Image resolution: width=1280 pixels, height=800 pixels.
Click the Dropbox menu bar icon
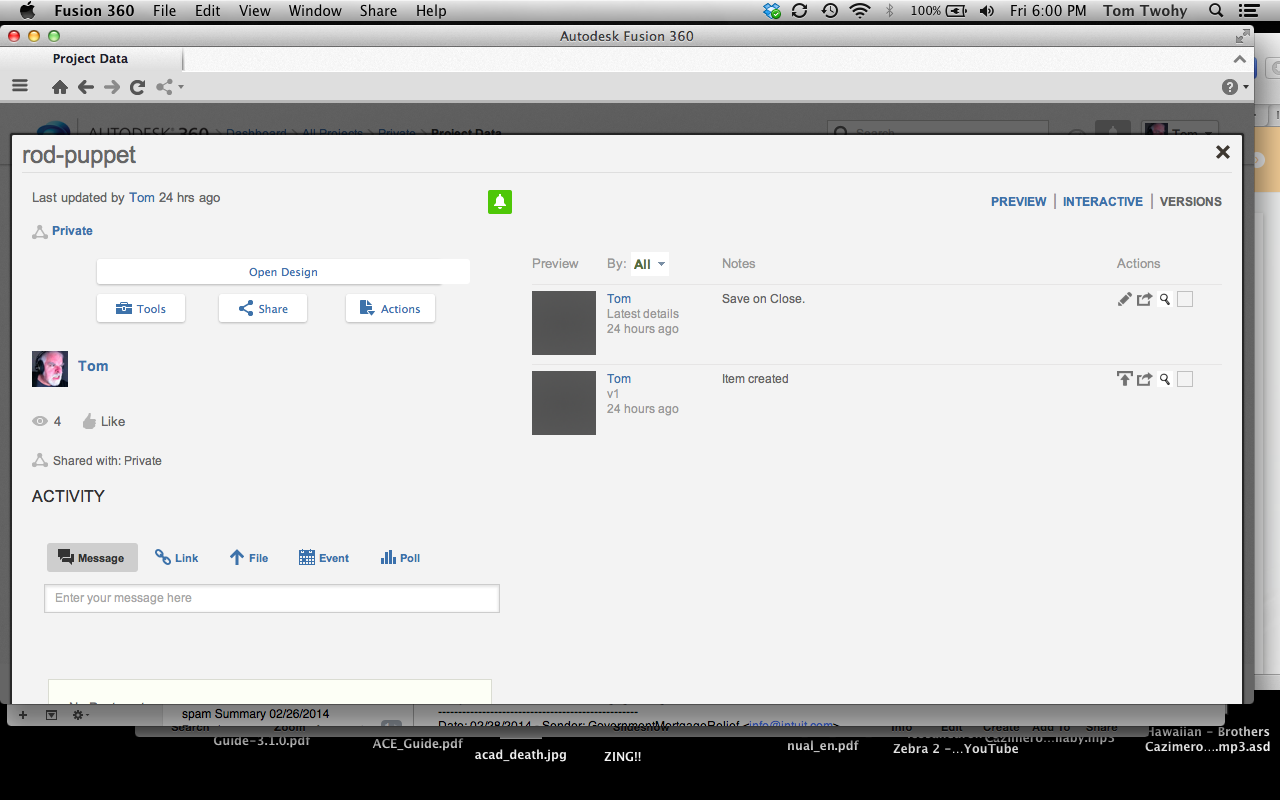pos(772,11)
